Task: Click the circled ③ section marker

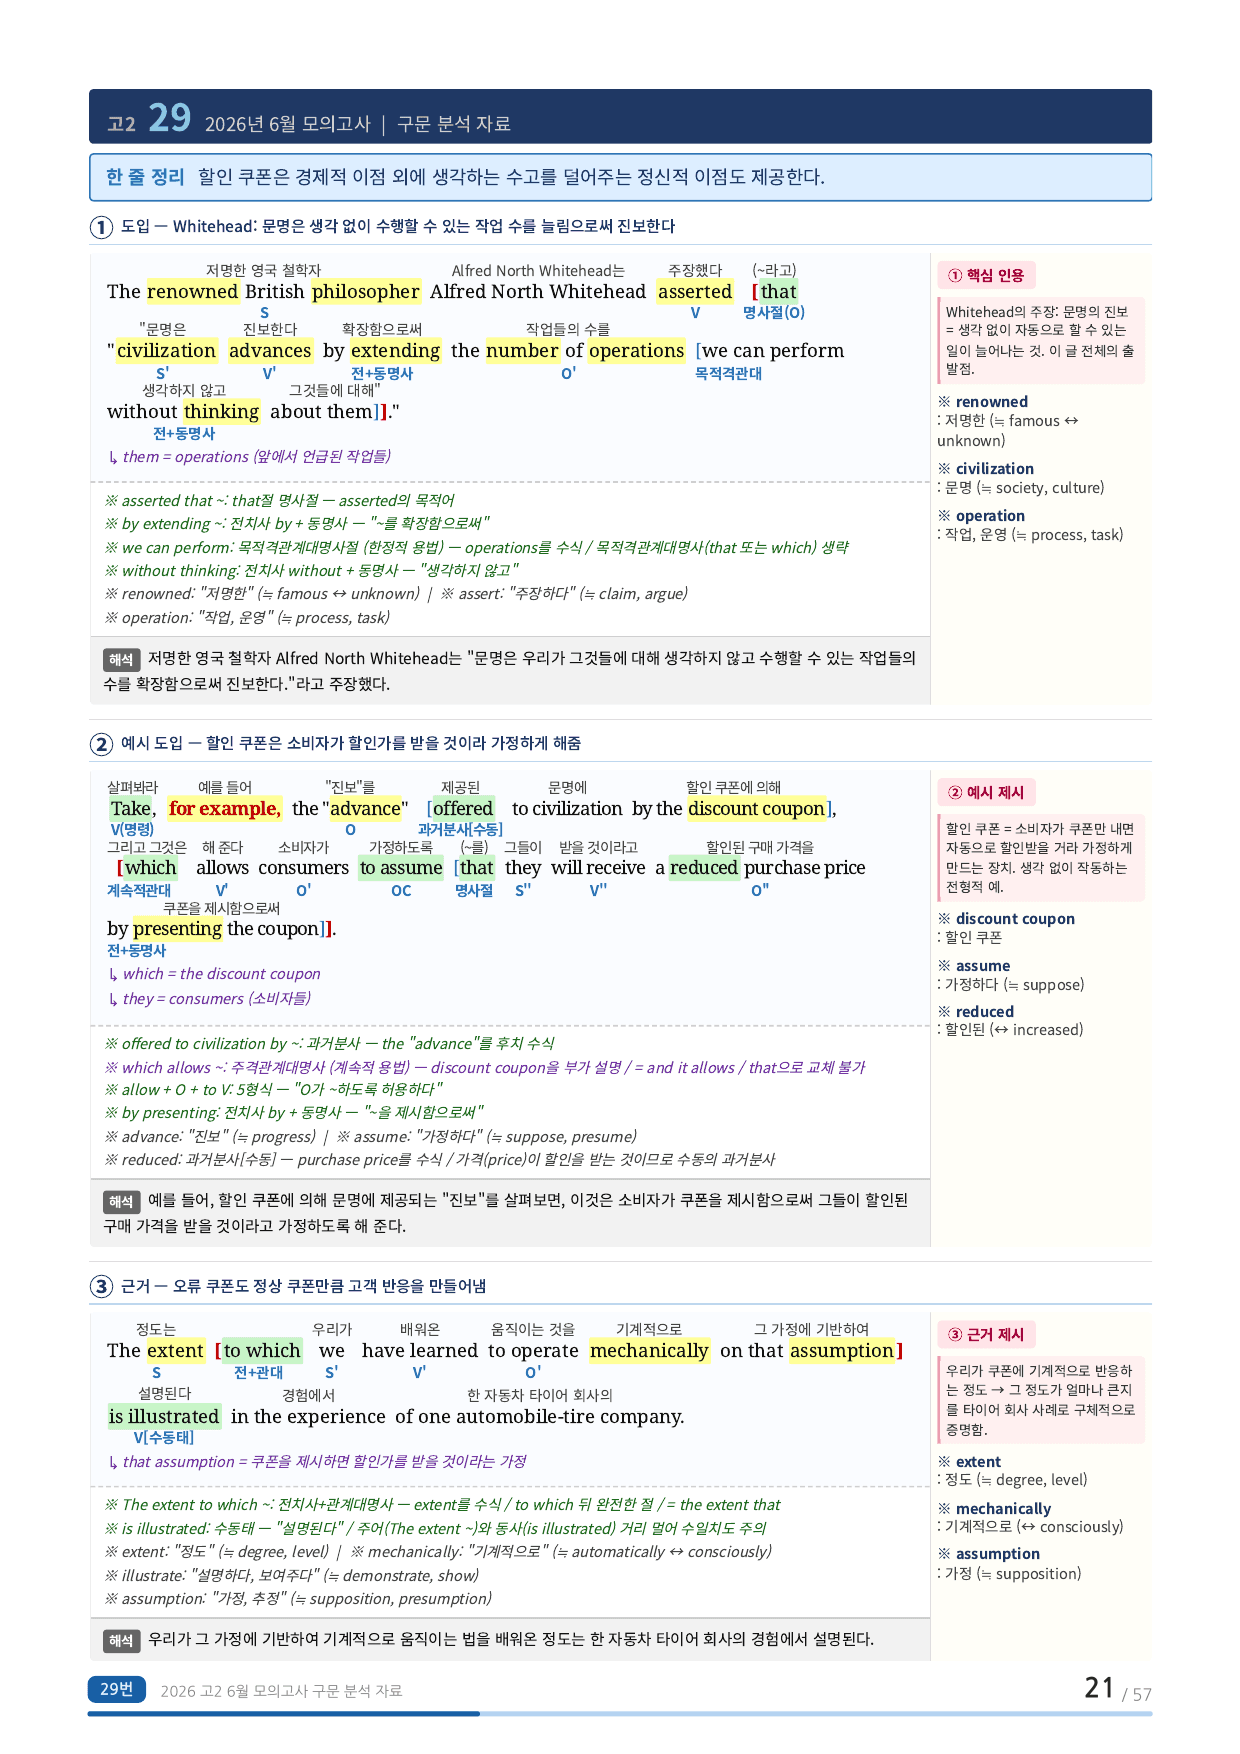Action: coord(101,1287)
